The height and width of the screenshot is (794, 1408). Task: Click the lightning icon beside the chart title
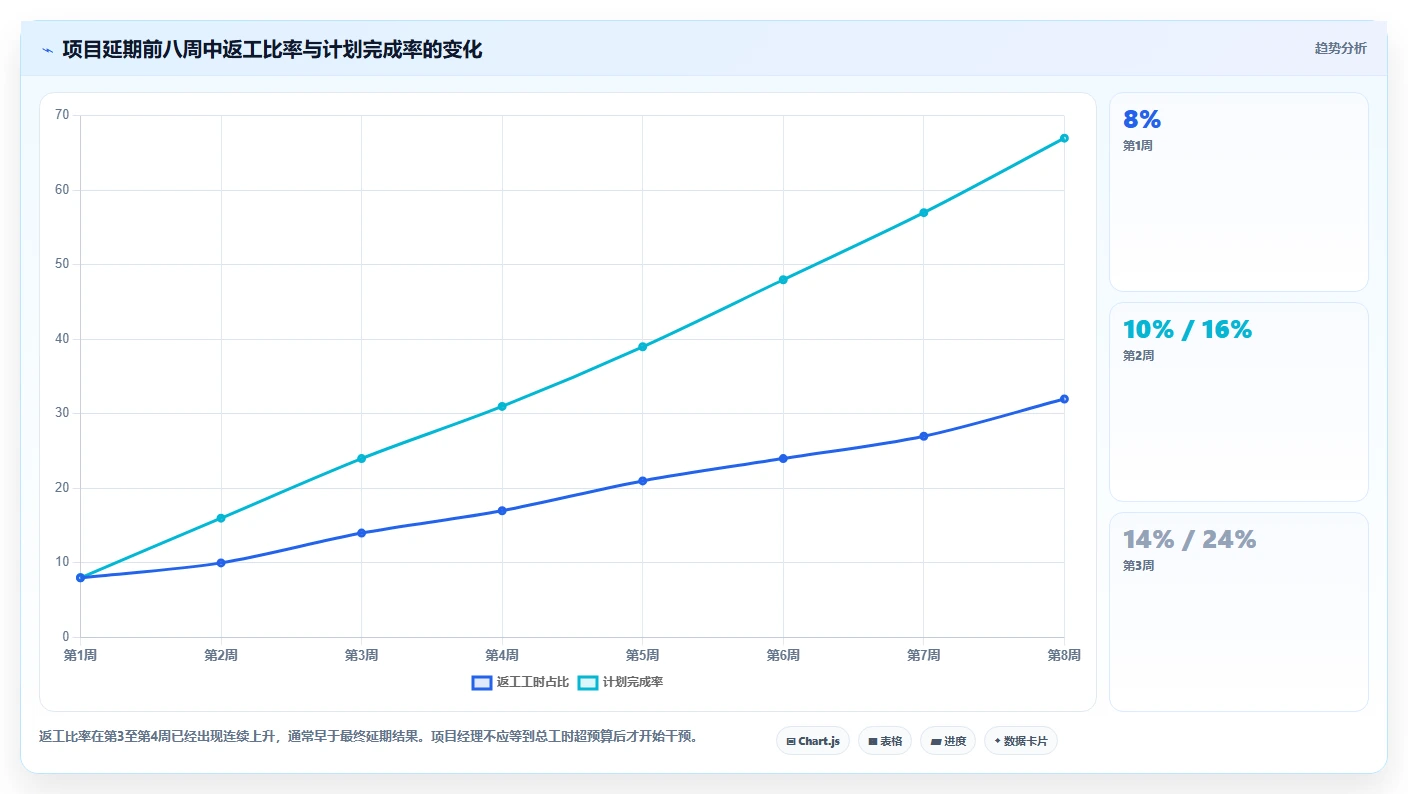tap(48, 50)
